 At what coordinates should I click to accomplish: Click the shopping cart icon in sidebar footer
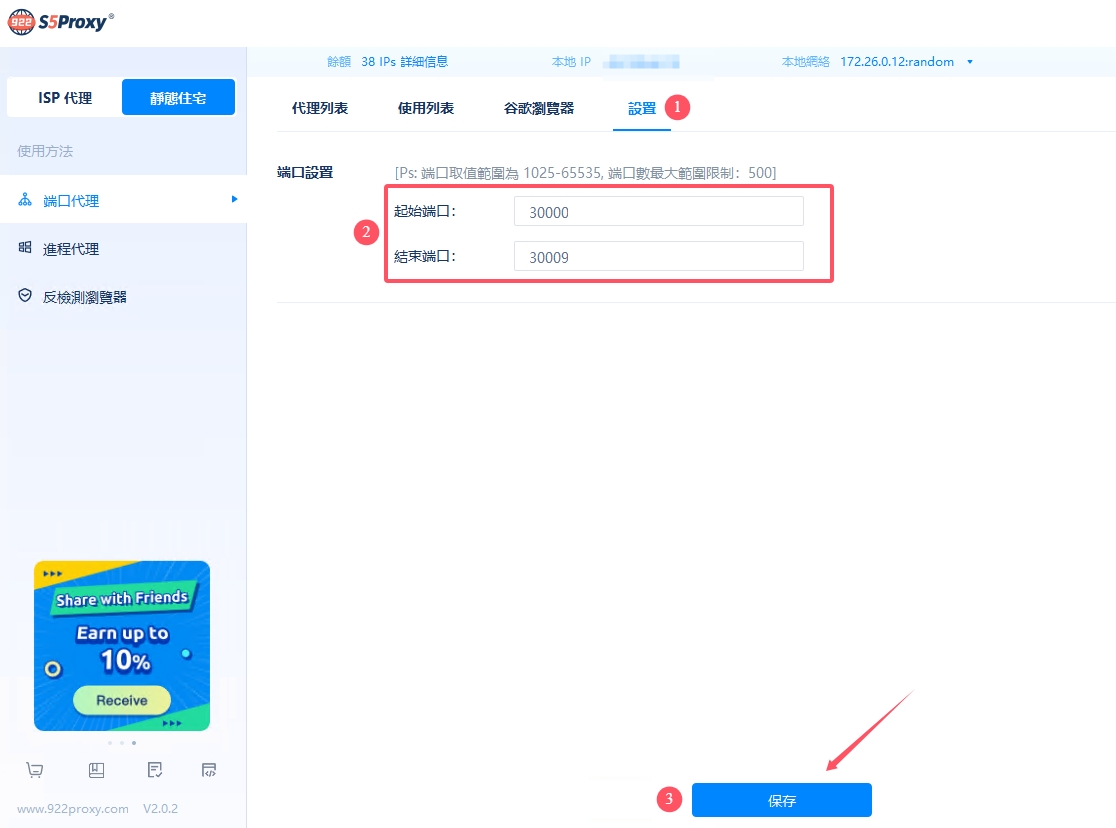(x=35, y=770)
